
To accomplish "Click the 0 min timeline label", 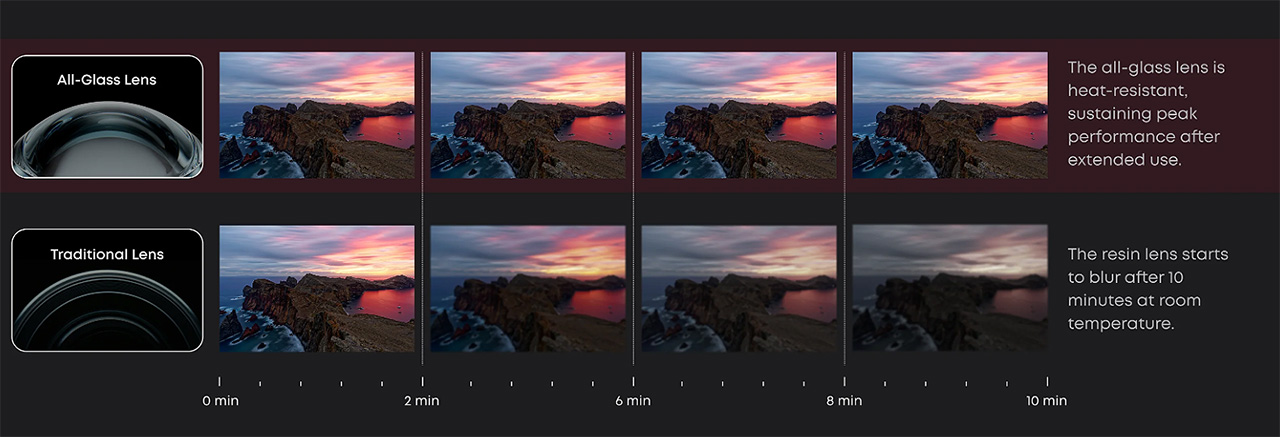I will (220, 401).
